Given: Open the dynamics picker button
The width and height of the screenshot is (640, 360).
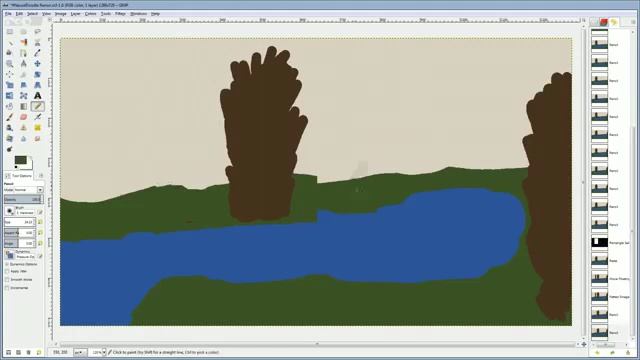Looking at the screenshot, I should 9,255.
